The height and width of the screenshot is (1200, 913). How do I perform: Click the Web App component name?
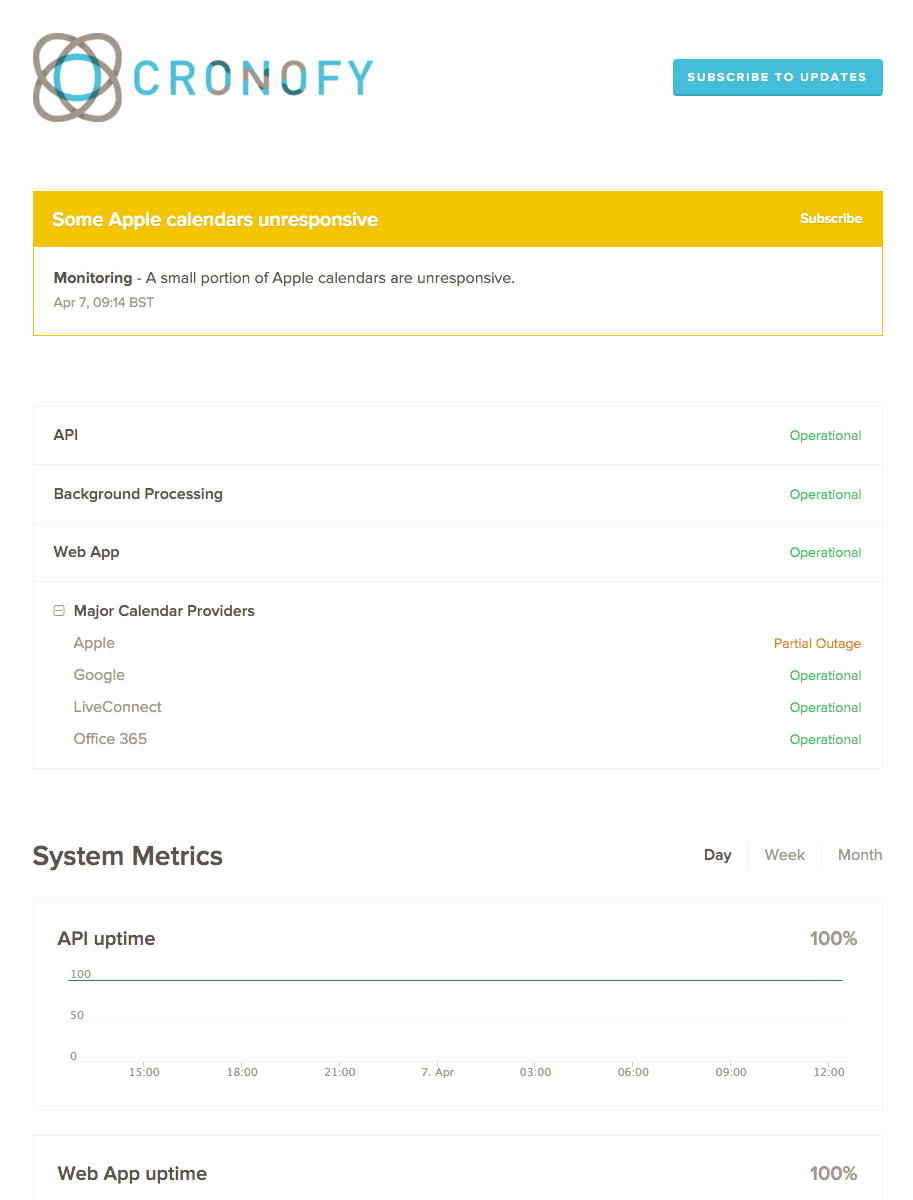(x=86, y=552)
